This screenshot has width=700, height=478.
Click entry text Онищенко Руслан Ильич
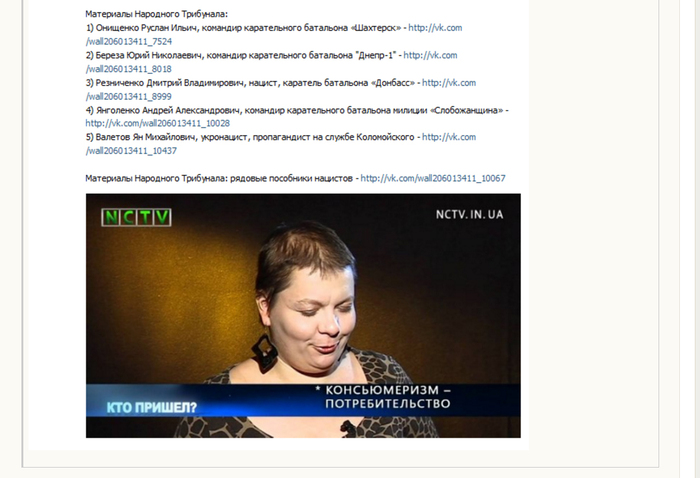point(147,28)
